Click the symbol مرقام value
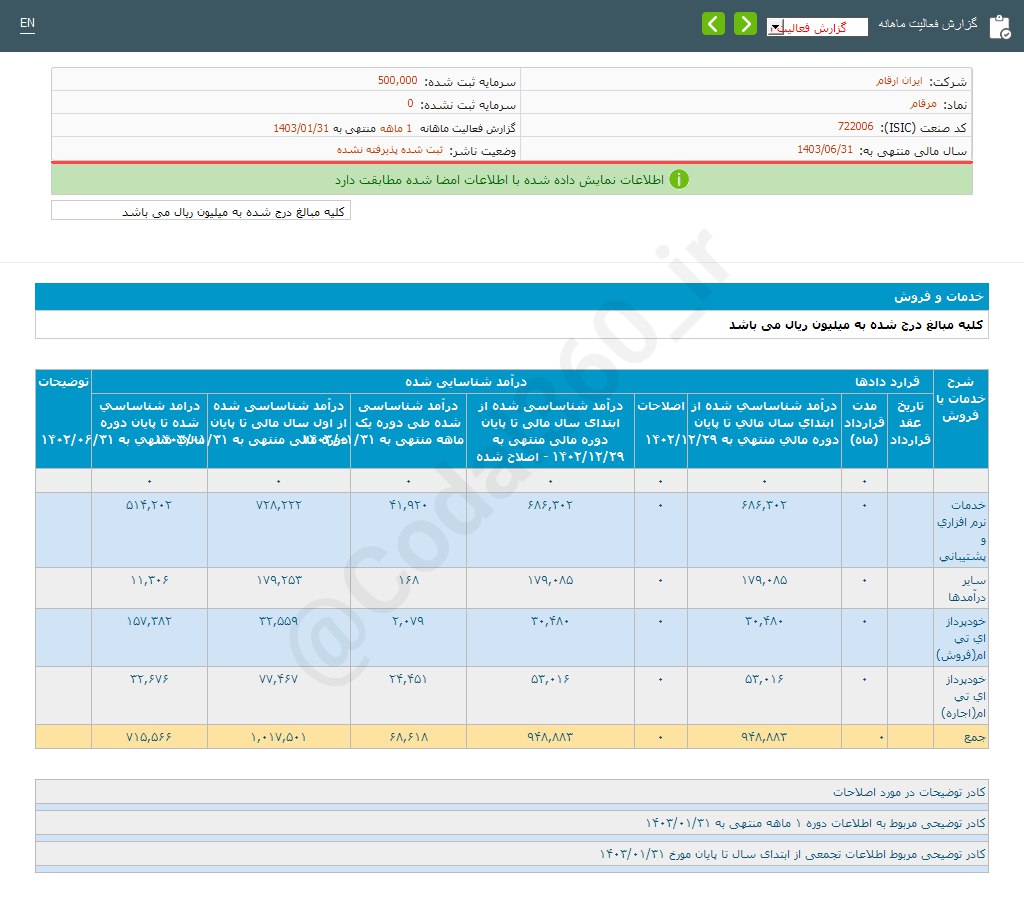1024x913 pixels. 923,104
